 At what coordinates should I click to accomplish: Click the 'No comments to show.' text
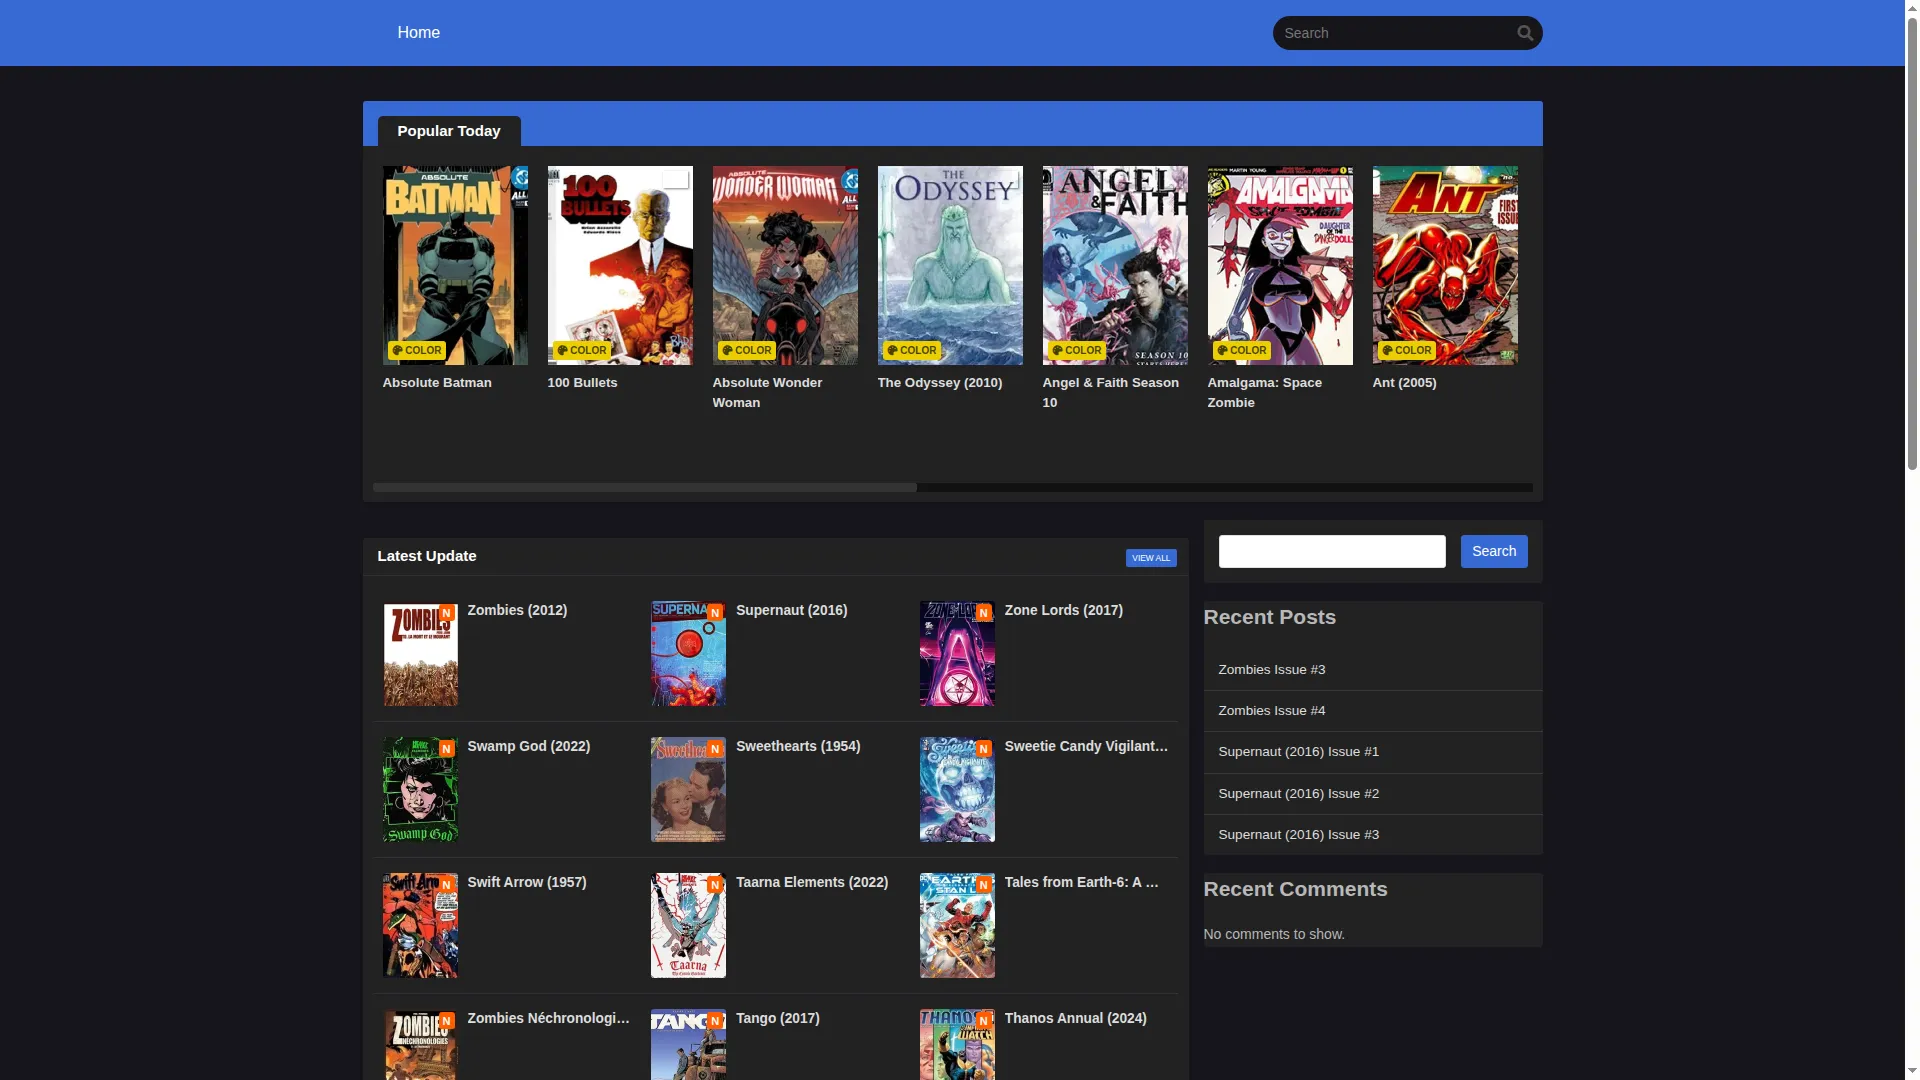pos(1273,934)
